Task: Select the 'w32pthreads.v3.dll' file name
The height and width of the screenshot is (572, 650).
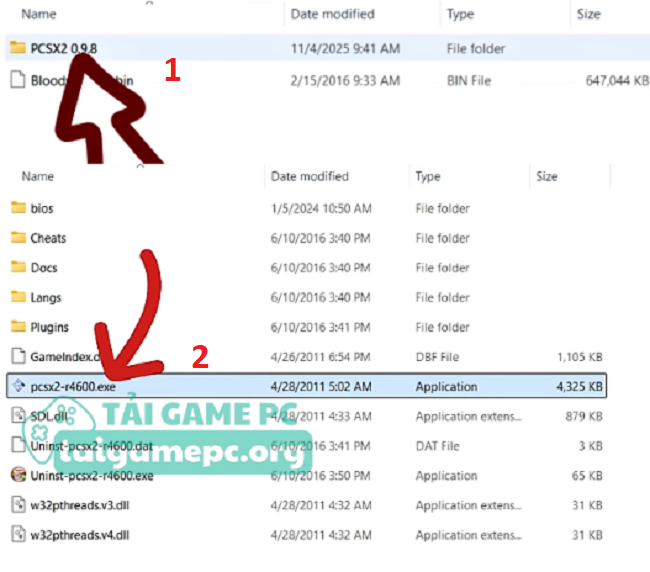Action: [80, 505]
